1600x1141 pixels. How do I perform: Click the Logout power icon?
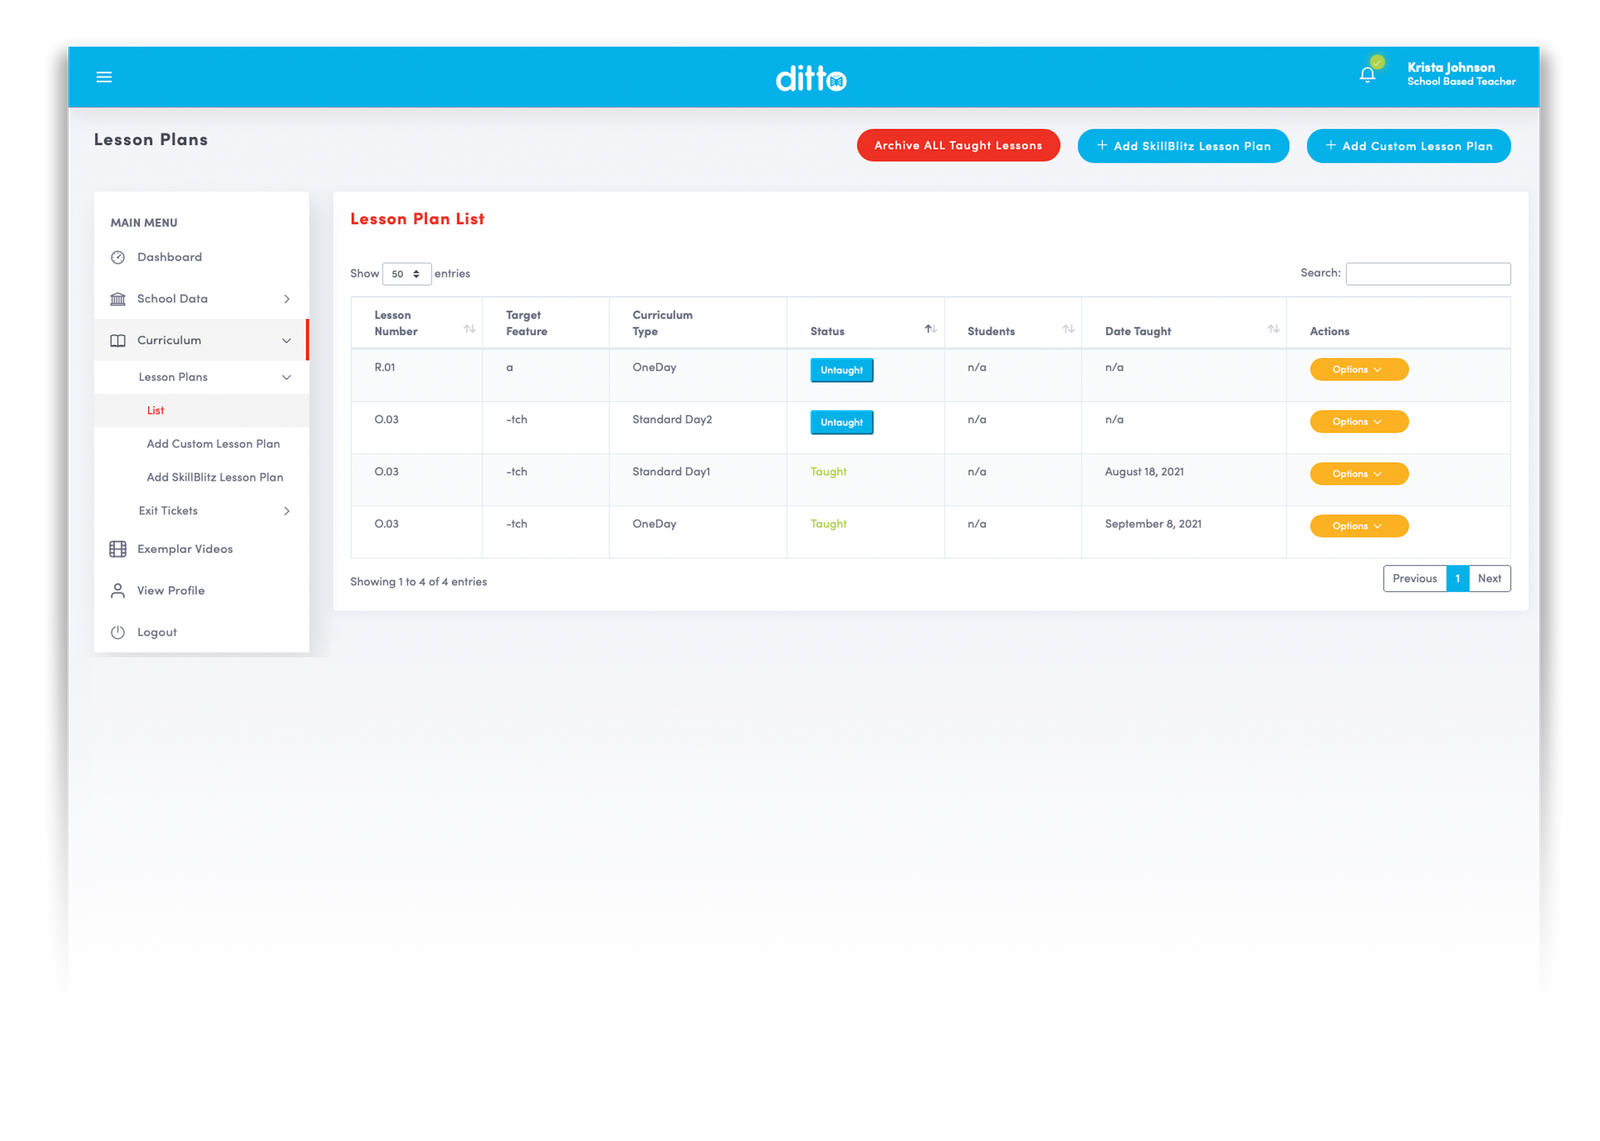tap(117, 631)
